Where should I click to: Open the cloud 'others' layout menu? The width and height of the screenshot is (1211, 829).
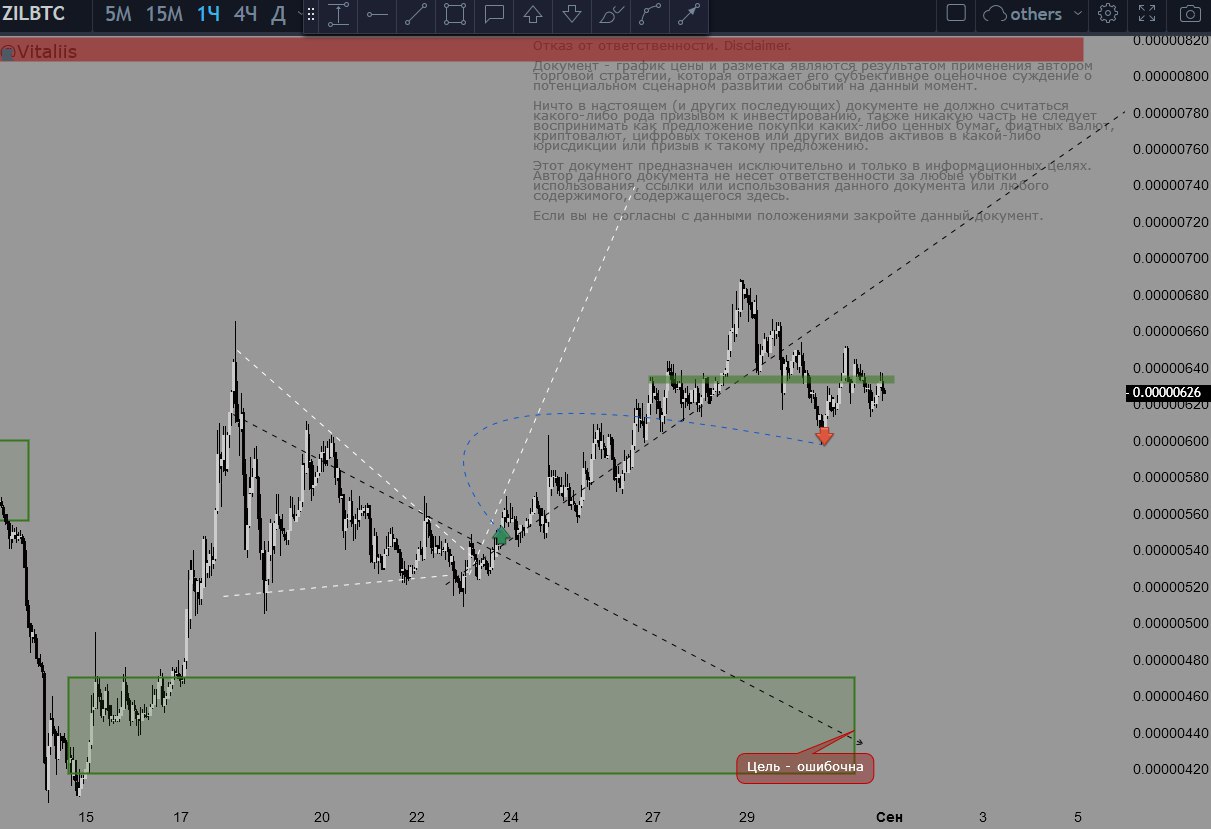(x=1032, y=14)
